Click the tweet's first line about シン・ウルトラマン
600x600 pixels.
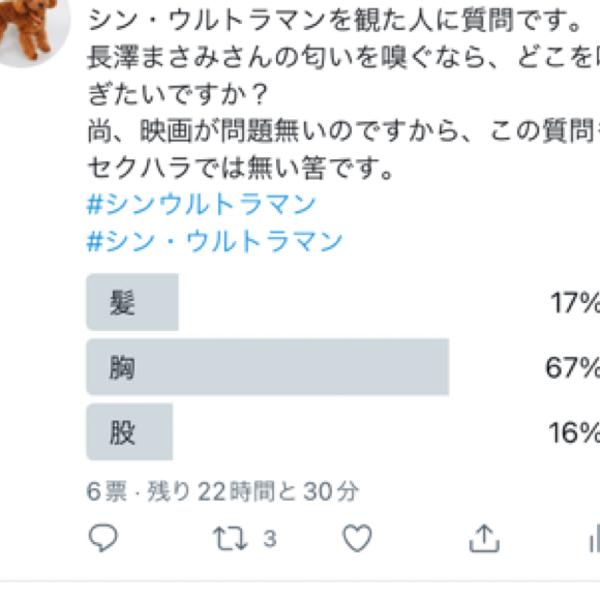pyautogui.click(x=335, y=20)
